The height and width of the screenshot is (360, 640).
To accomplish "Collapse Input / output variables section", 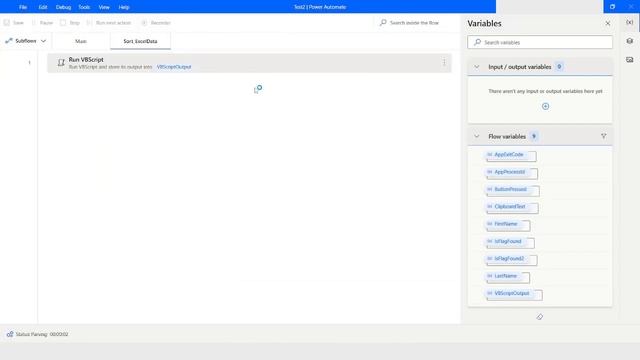I will (476, 67).
